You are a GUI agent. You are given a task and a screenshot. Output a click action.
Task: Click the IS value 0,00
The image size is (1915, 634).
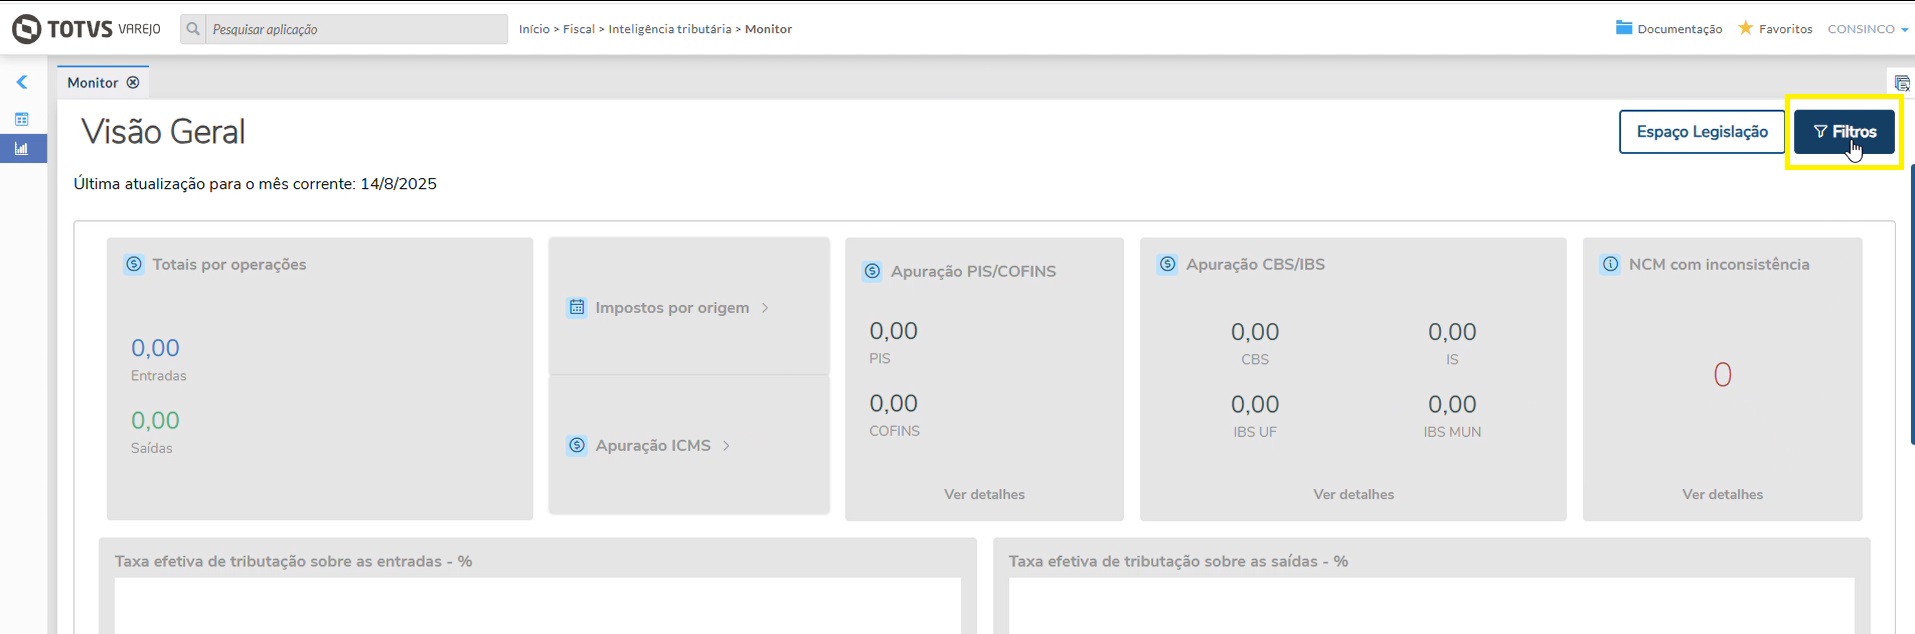pyautogui.click(x=1452, y=332)
